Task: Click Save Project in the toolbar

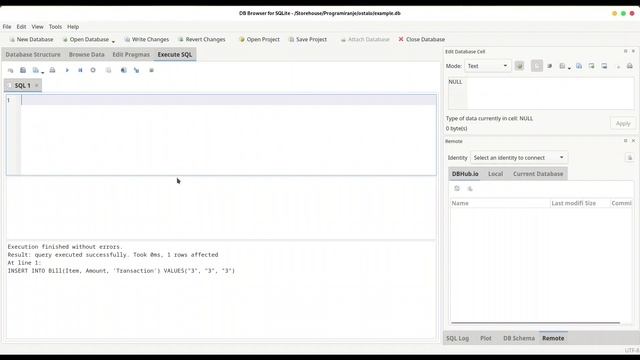Action: click(x=308, y=39)
